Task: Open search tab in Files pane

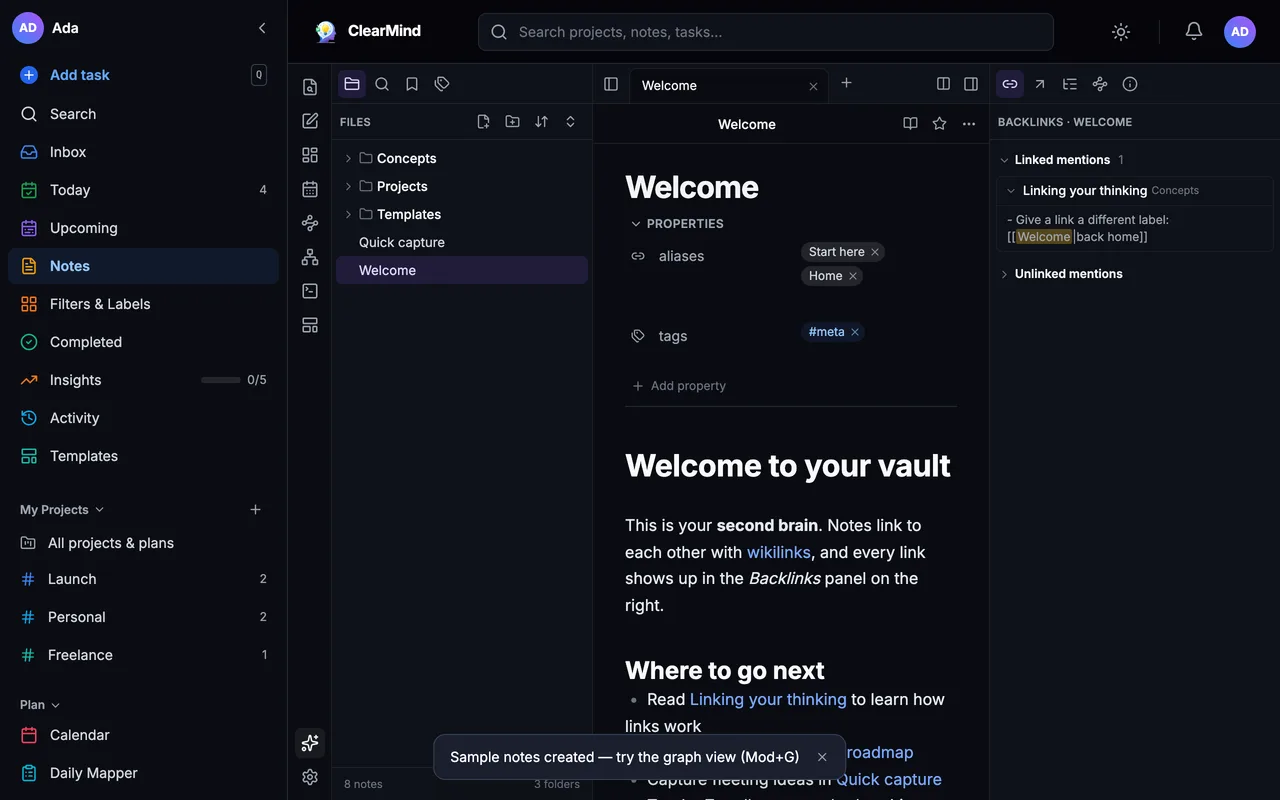Action: point(382,84)
